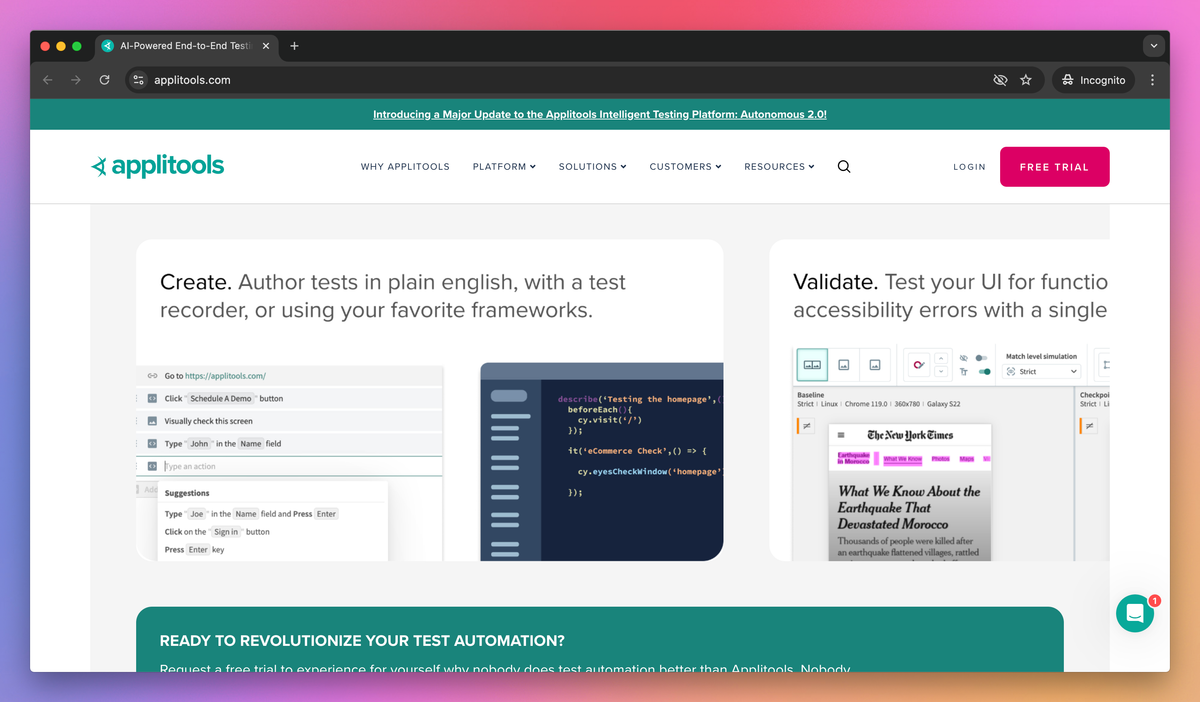
Task: Select the AI-Powered End-to-End Testing tab
Action: [x=185, y=46]
